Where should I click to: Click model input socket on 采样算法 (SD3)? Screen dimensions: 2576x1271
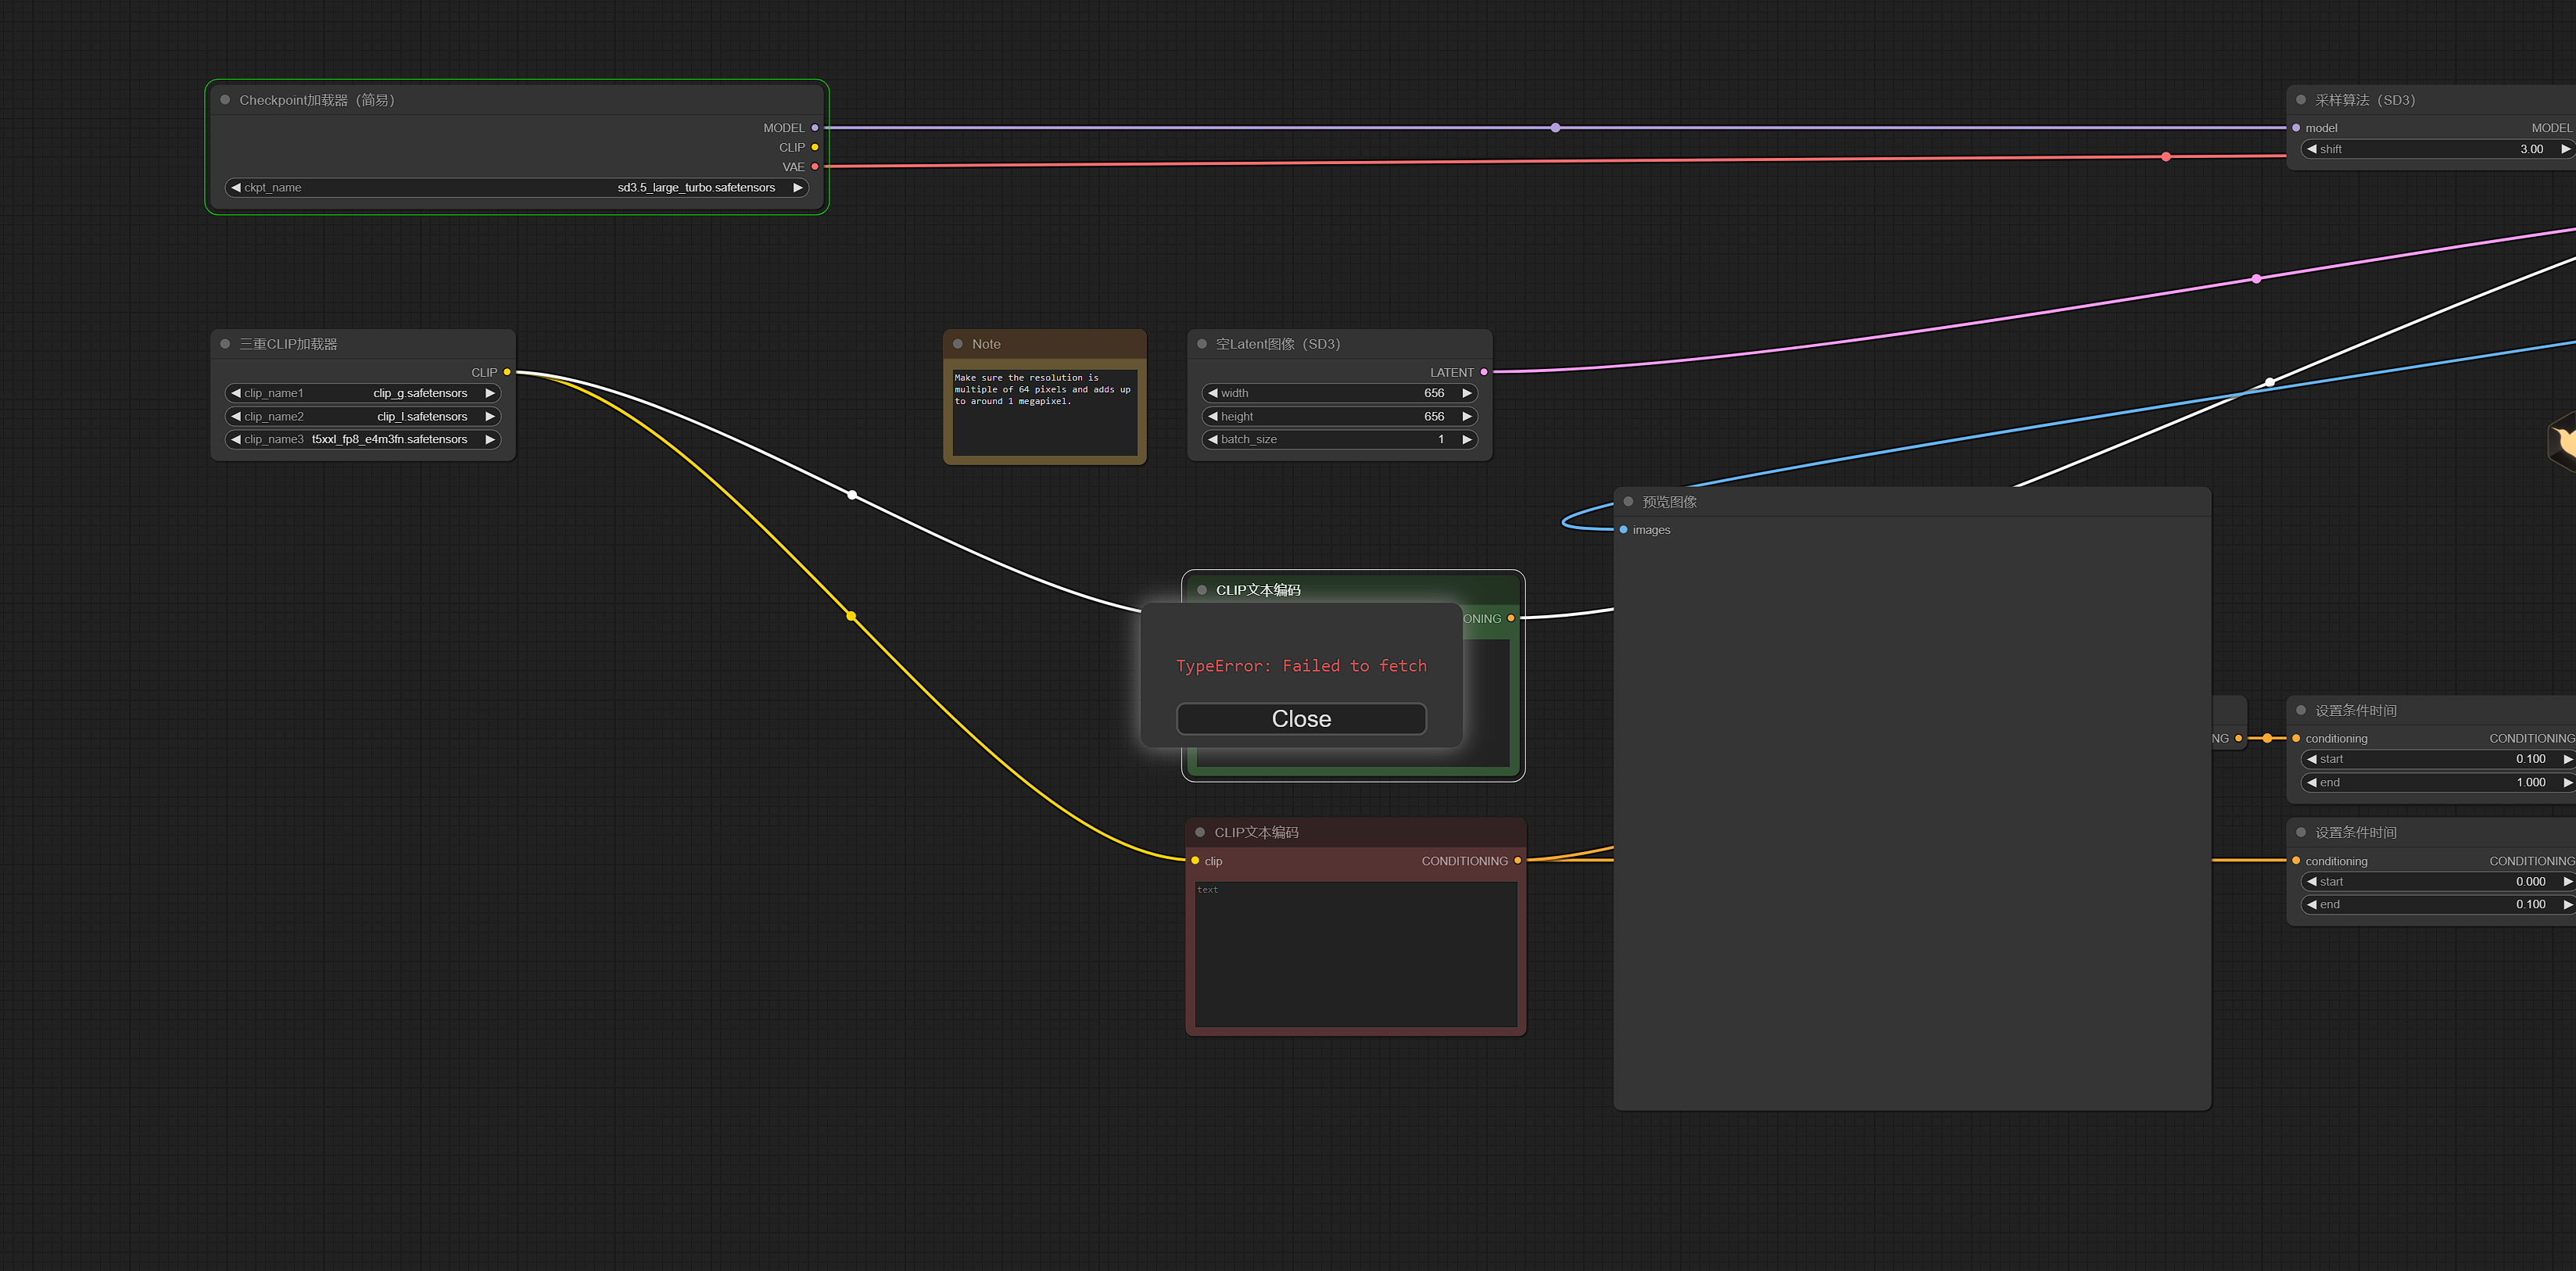point(2296,128)
